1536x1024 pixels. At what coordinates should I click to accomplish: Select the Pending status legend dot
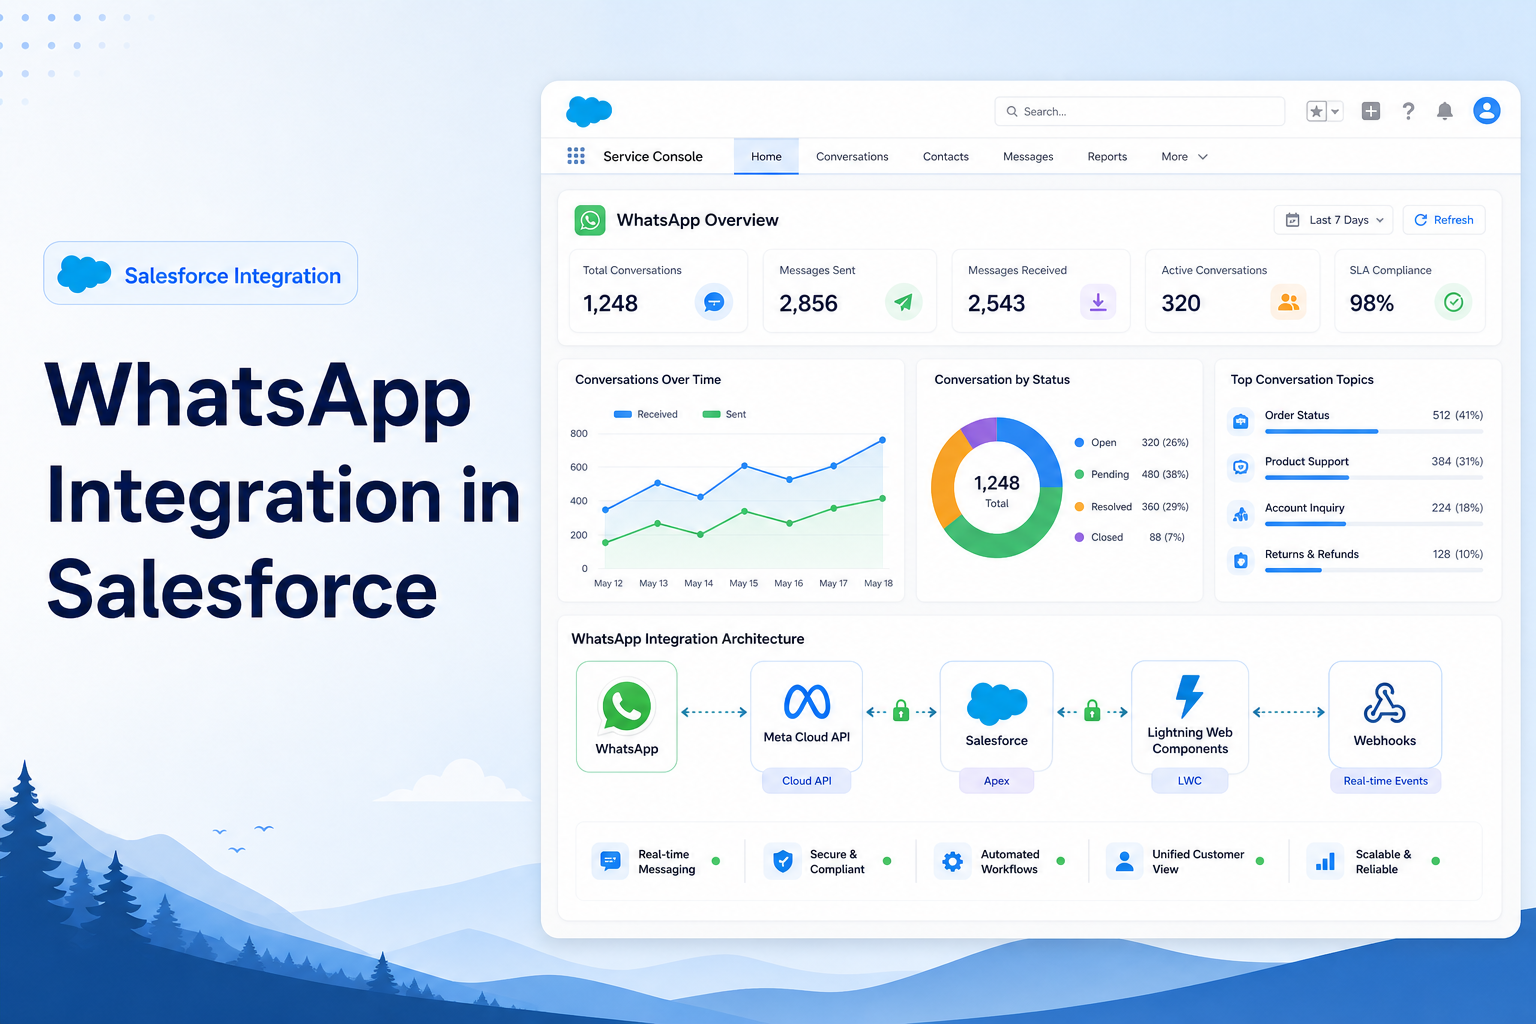[x=1080, y=474]
